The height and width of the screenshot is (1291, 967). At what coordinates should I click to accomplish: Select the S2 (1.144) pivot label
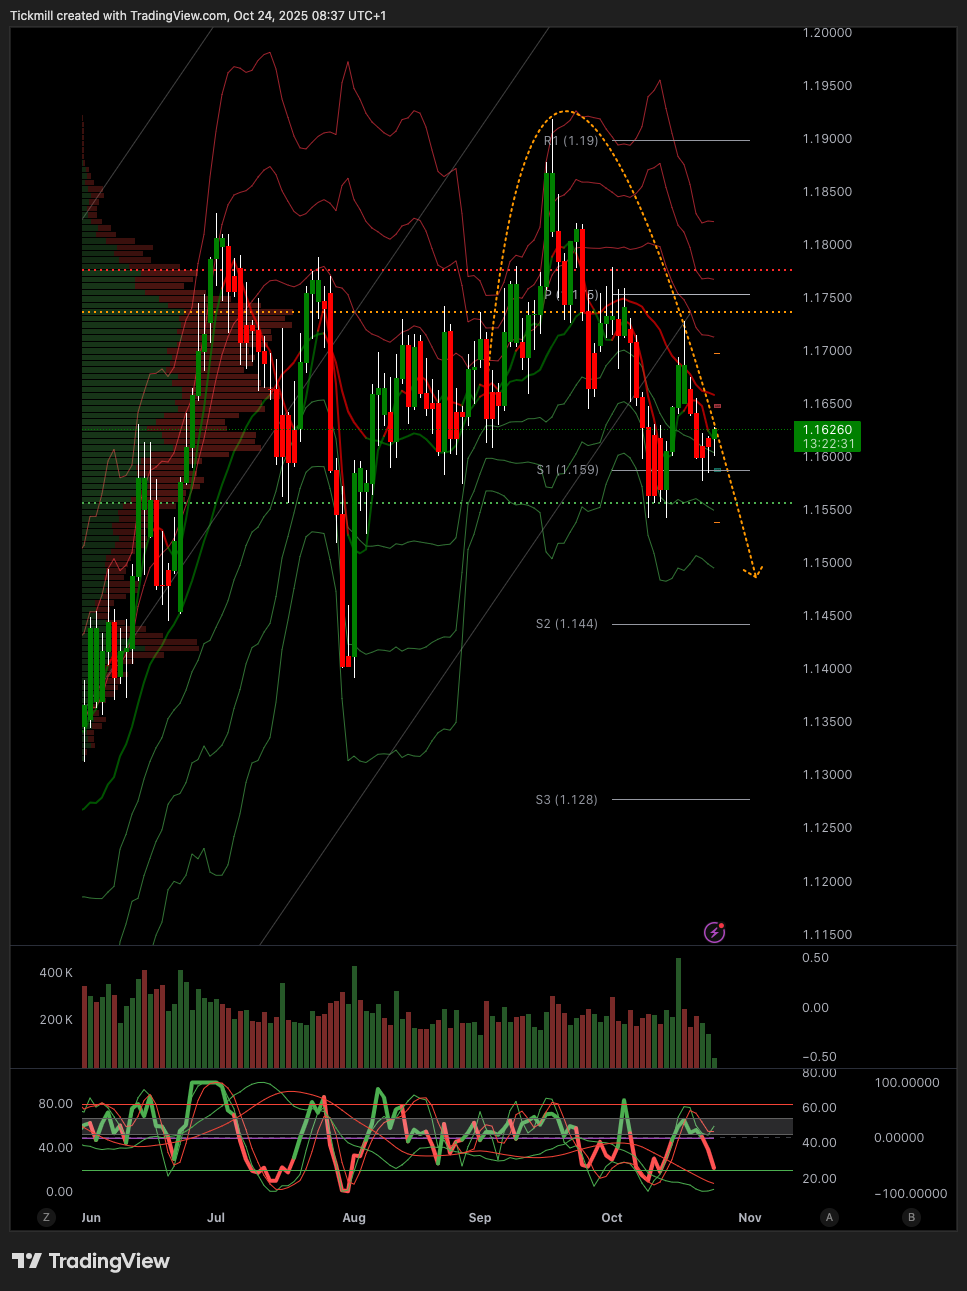coord(566,624)
